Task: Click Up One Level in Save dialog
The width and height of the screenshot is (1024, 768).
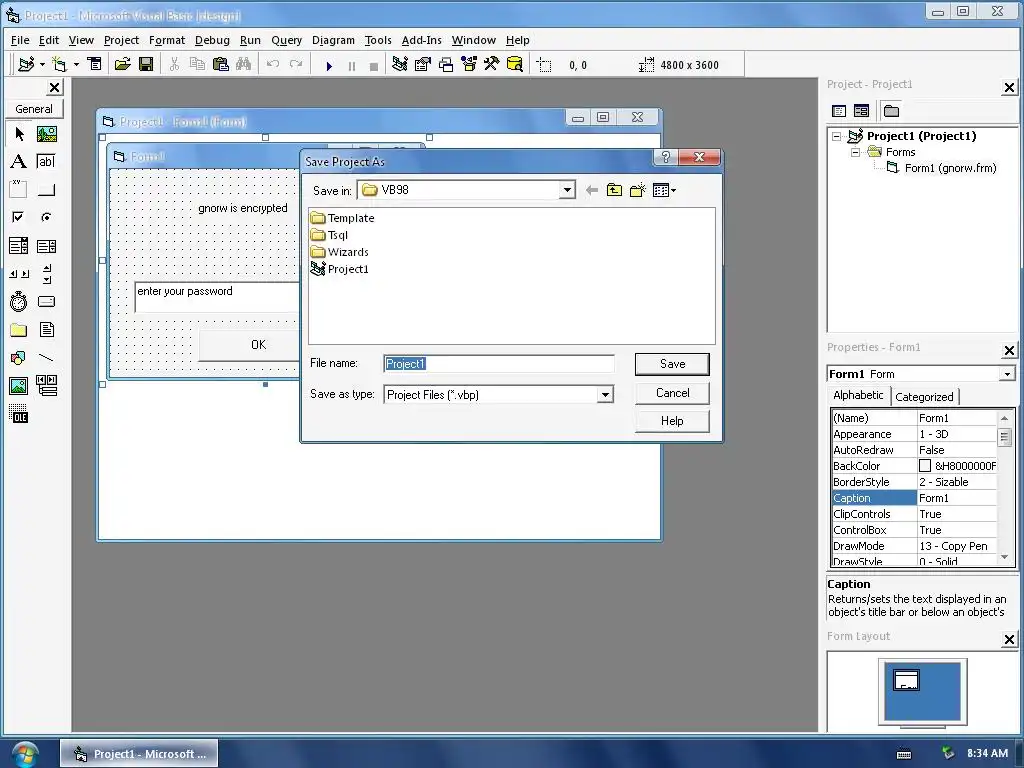Action: pos(615,190)
